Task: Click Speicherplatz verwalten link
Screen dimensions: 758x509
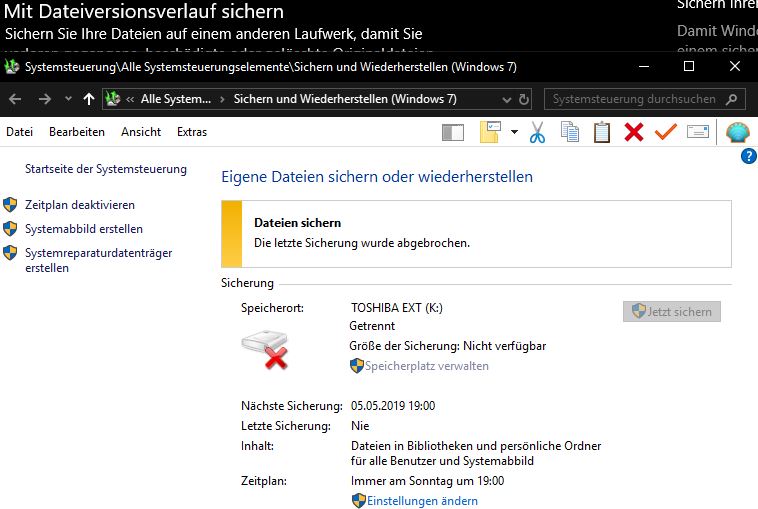Action: tap(426, 366)
